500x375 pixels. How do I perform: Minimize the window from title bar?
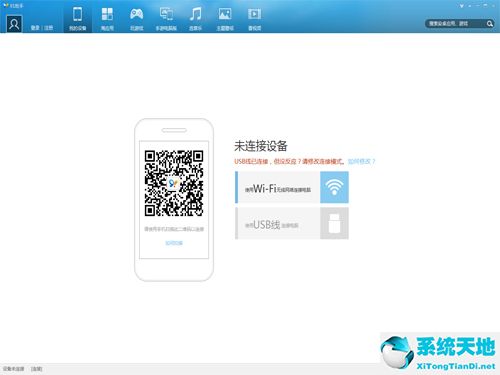click(x=478, y=6)
